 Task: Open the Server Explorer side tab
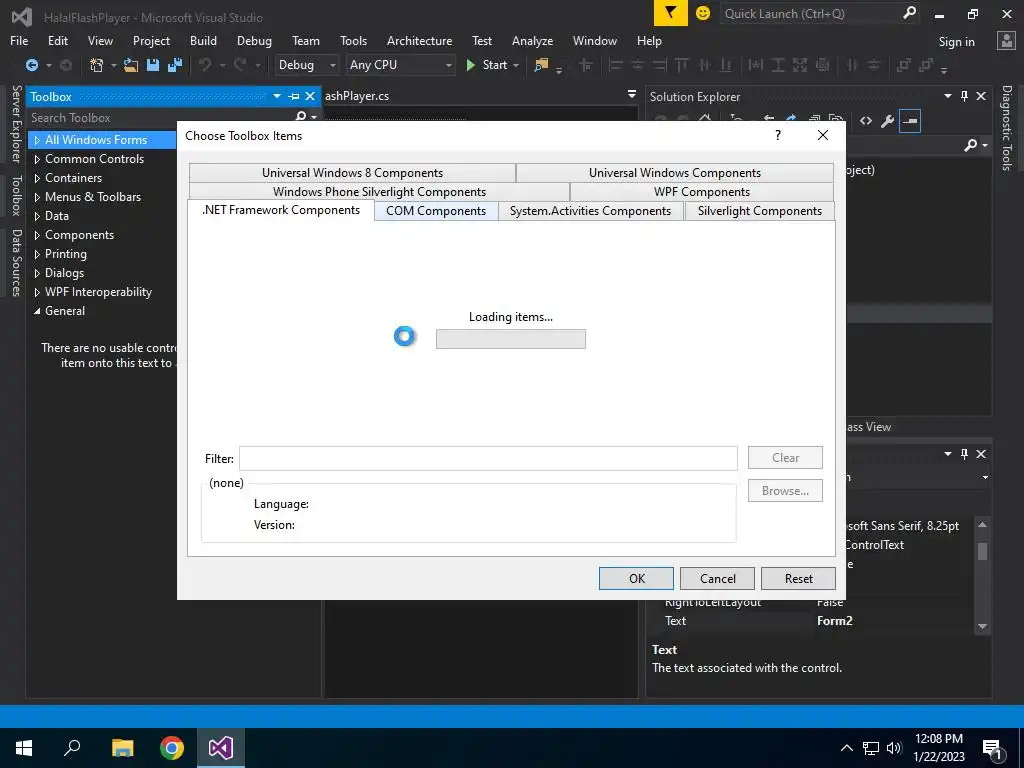point(16,124)
